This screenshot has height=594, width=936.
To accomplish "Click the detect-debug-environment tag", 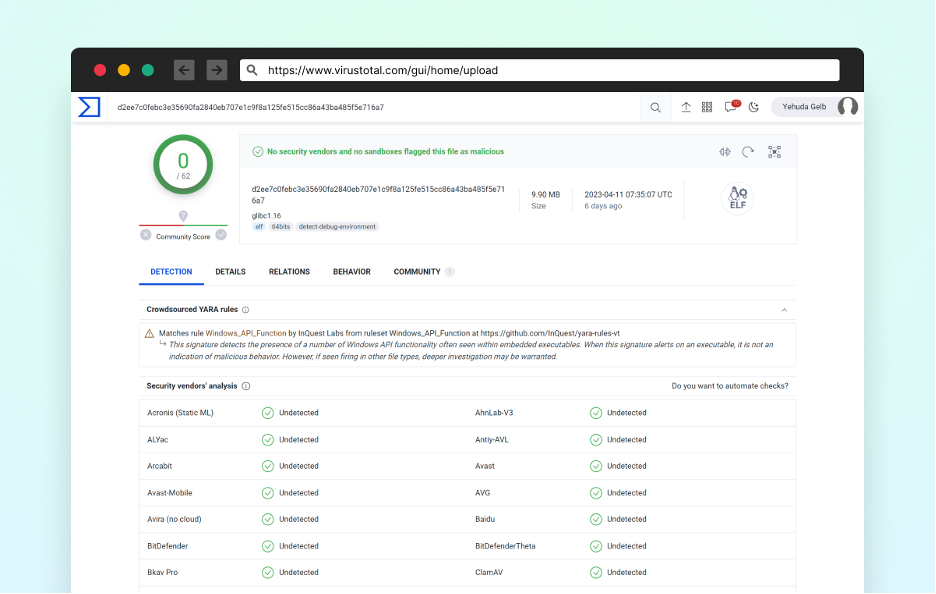I will point(337,227).
